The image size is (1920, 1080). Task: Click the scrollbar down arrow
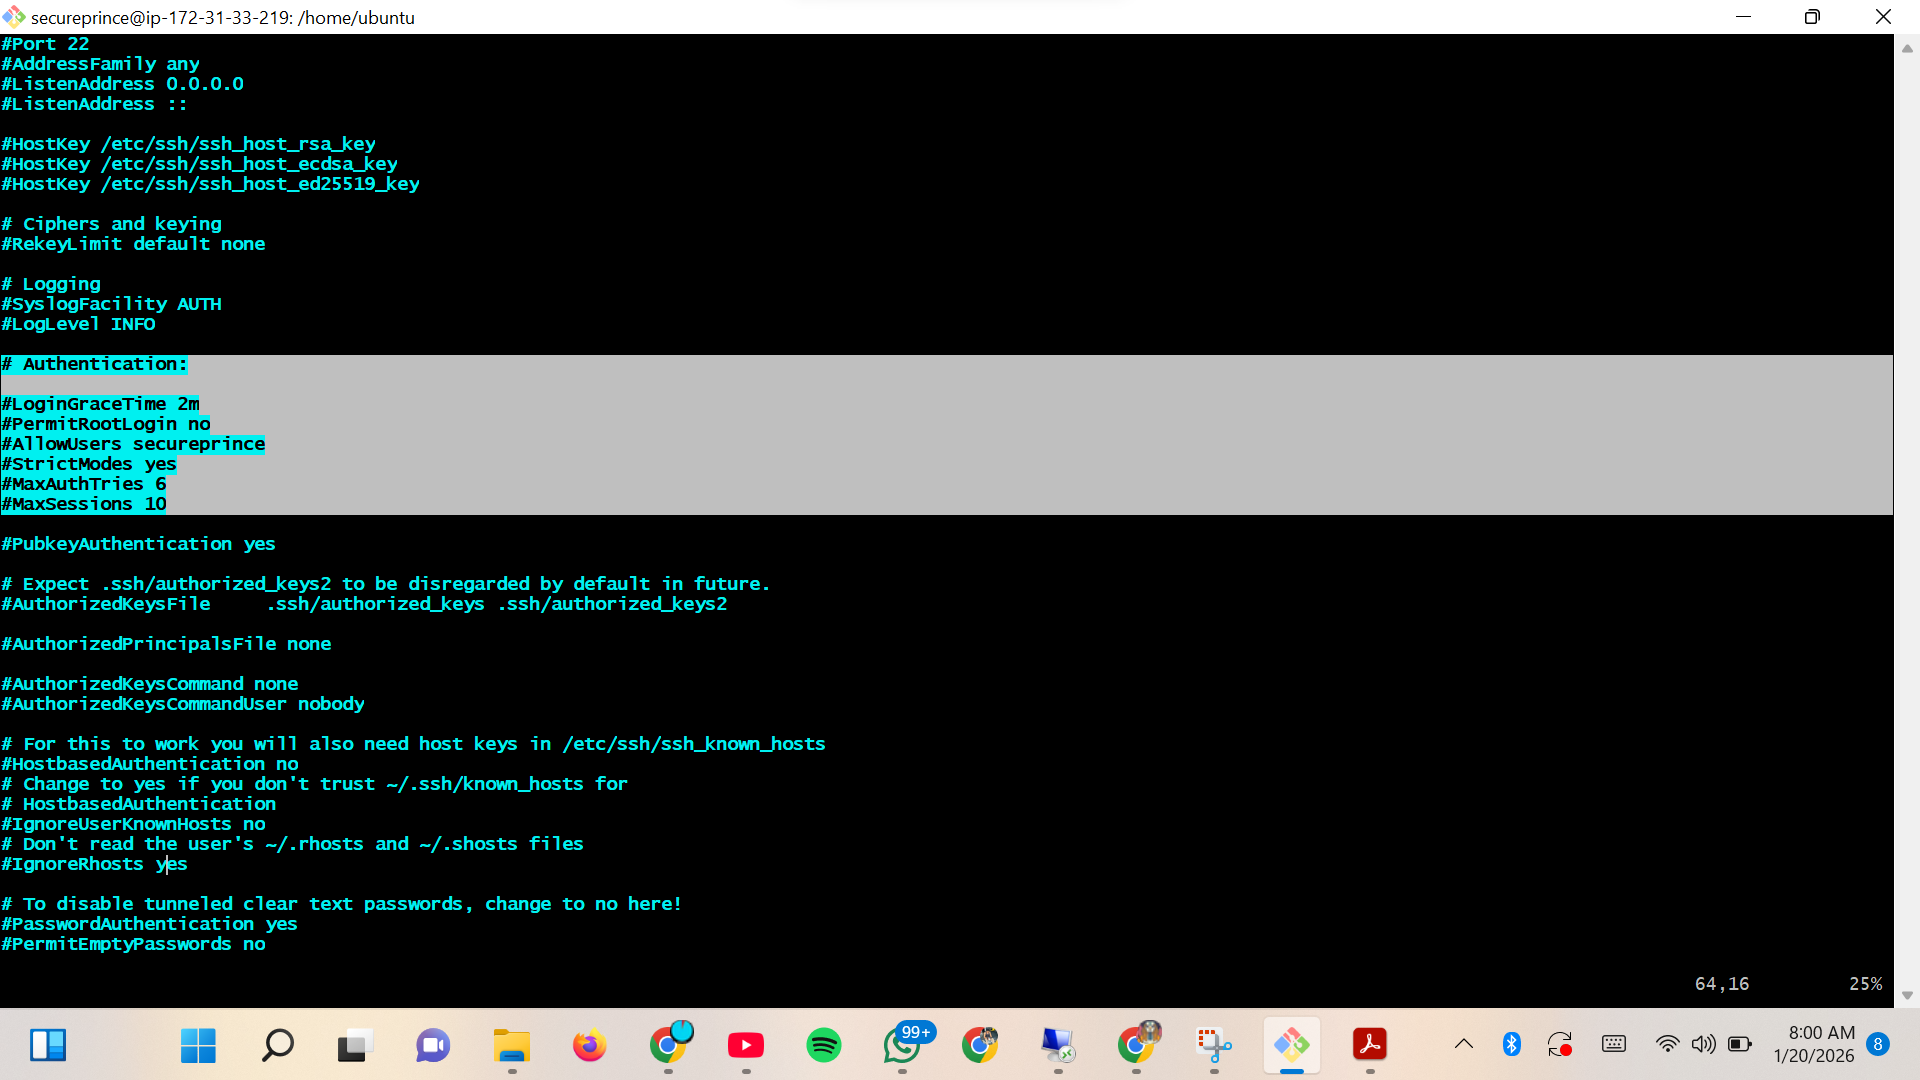pos(1907,996)
